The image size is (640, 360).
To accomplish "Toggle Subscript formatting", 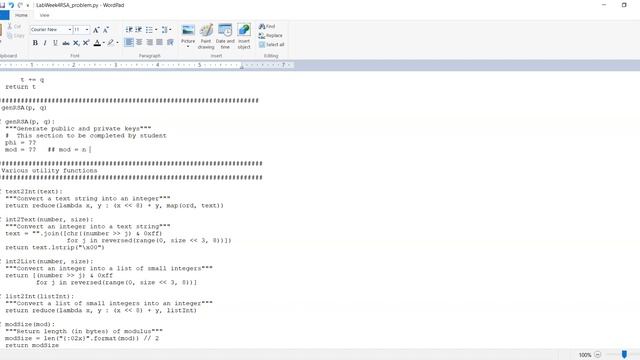I will tap(76, 43).
